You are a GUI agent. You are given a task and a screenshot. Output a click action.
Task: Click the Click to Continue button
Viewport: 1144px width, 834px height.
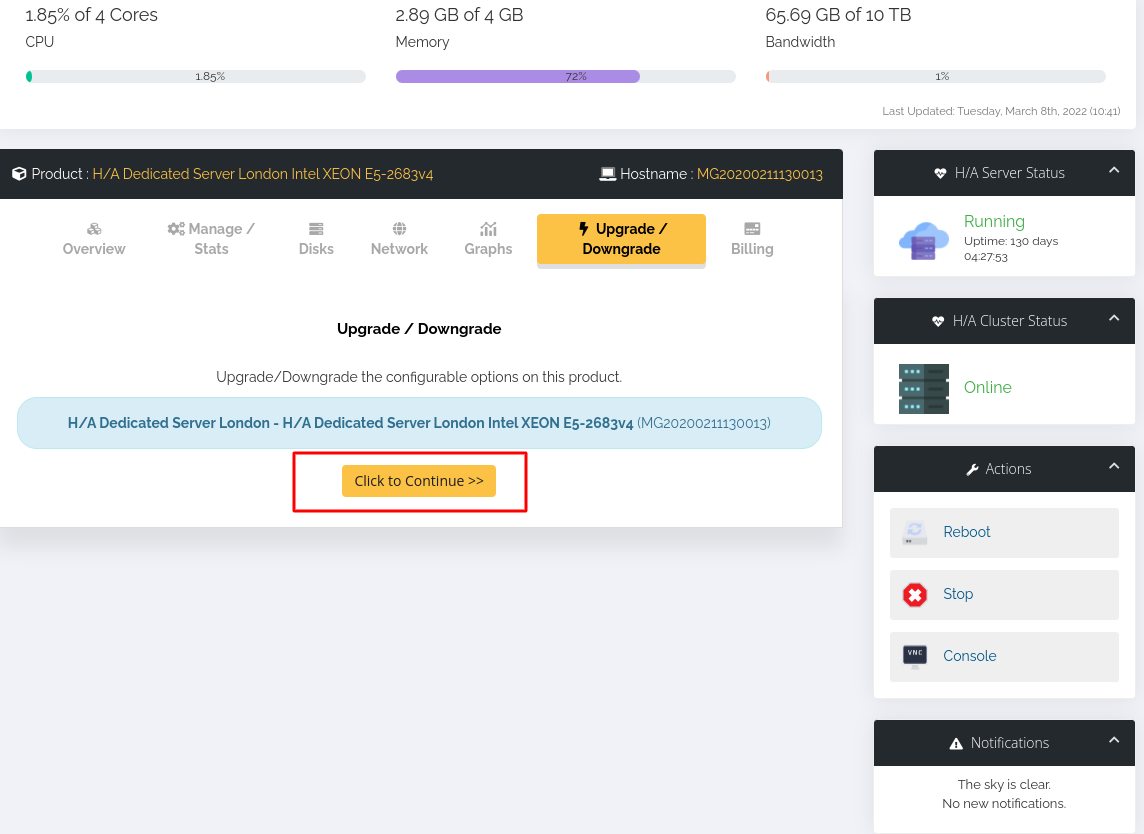[419, 481]
